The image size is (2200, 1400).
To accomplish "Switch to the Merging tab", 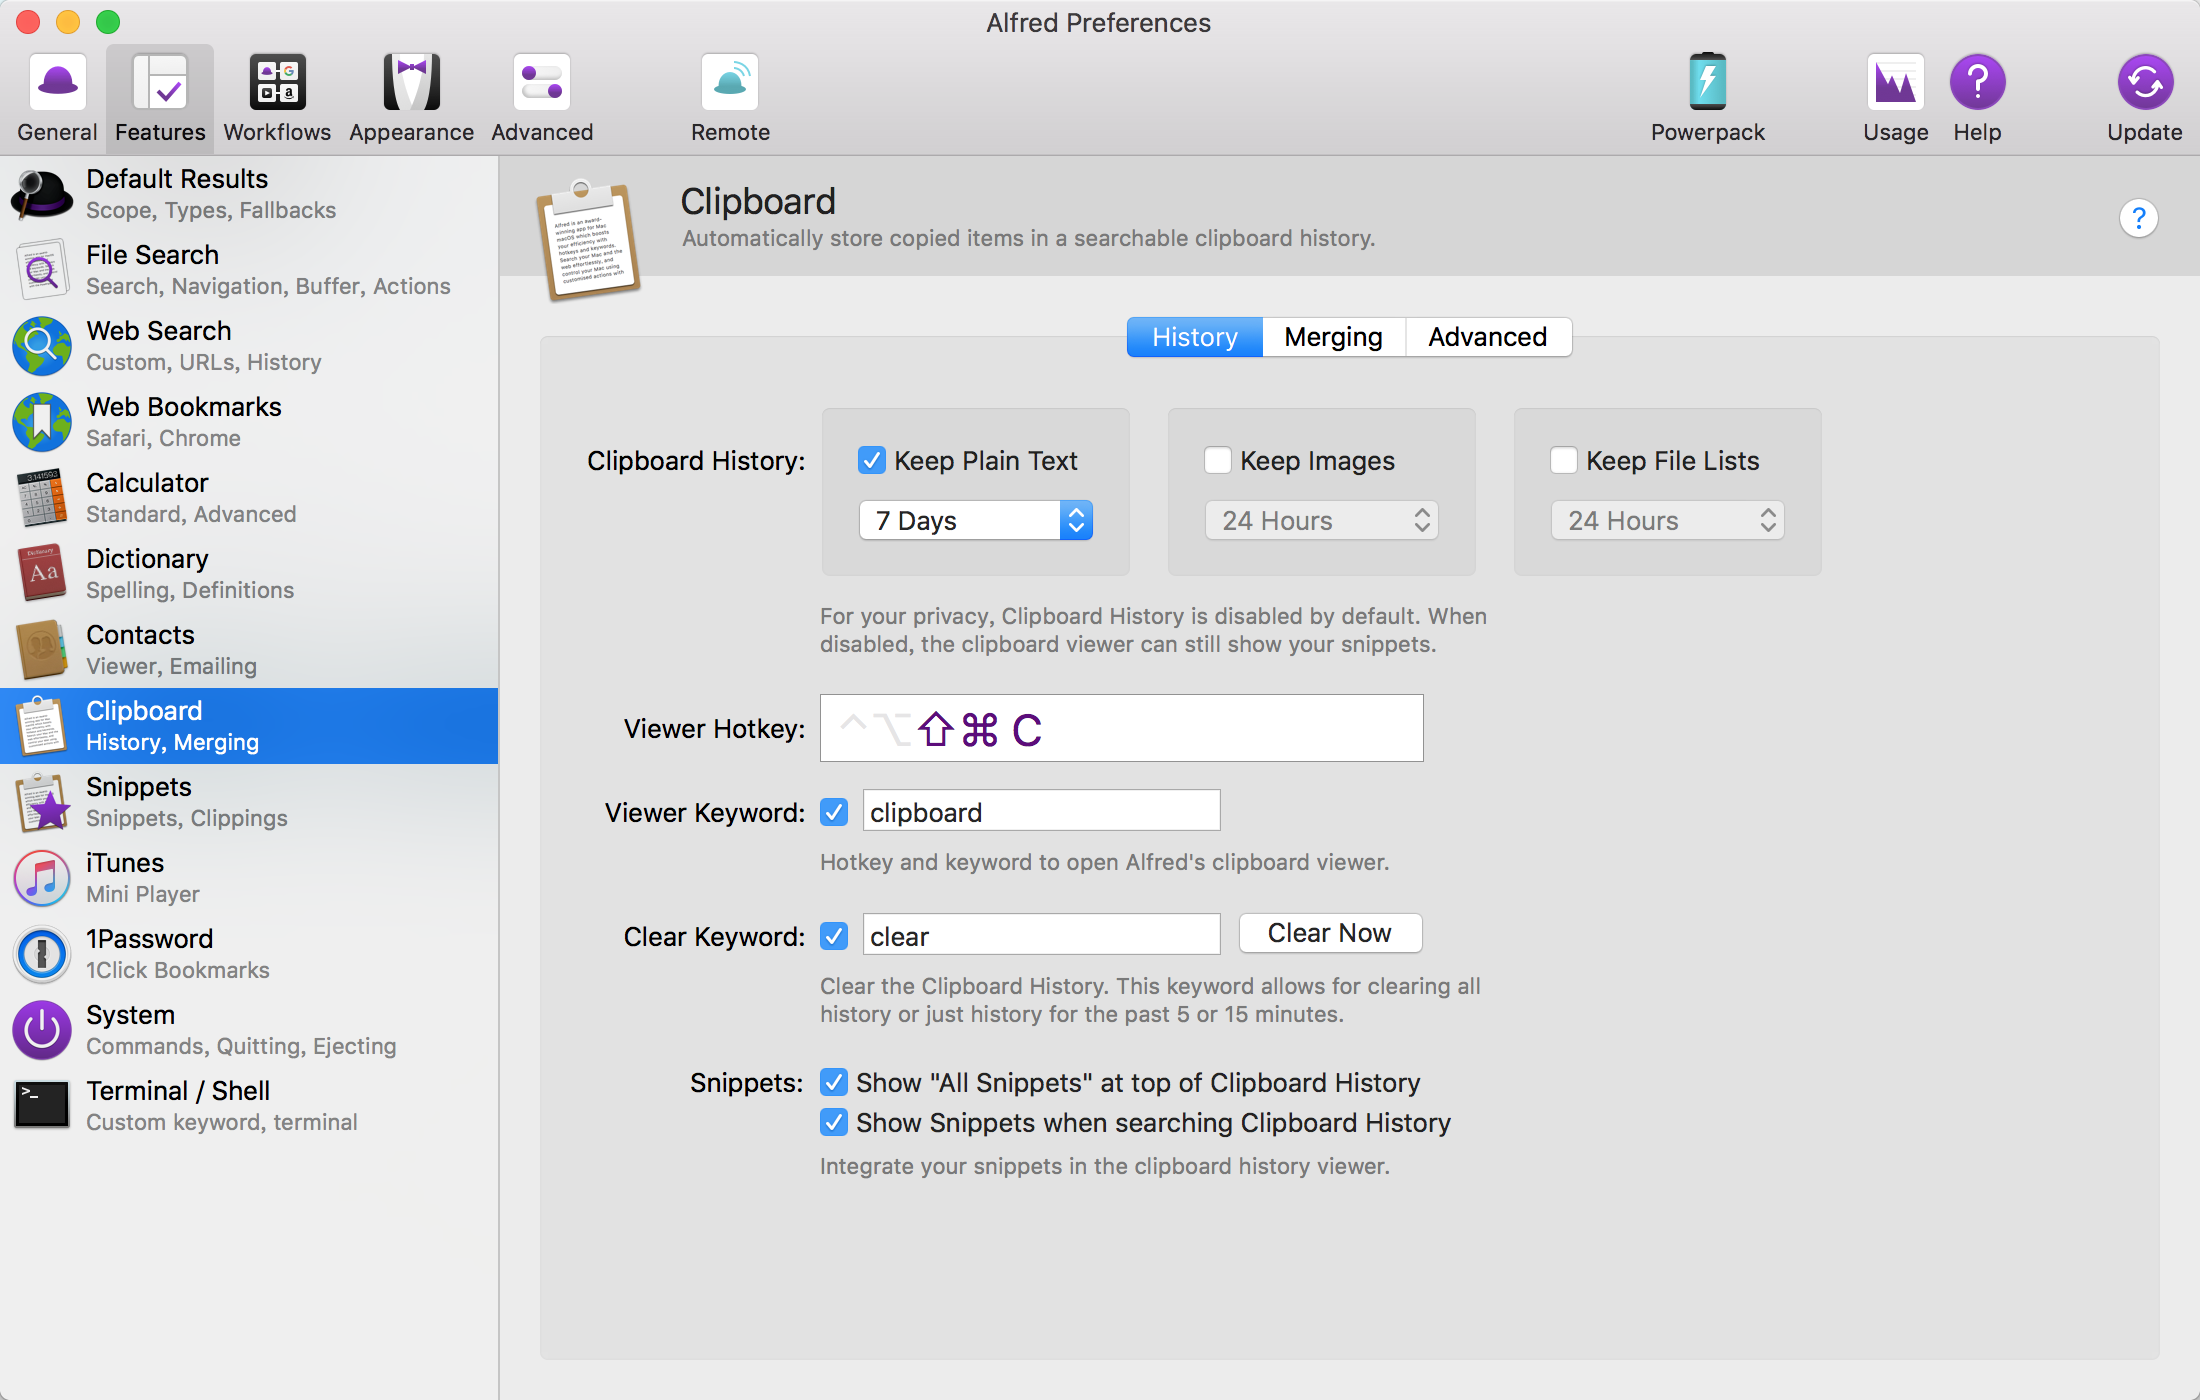I will [1334, 337].
